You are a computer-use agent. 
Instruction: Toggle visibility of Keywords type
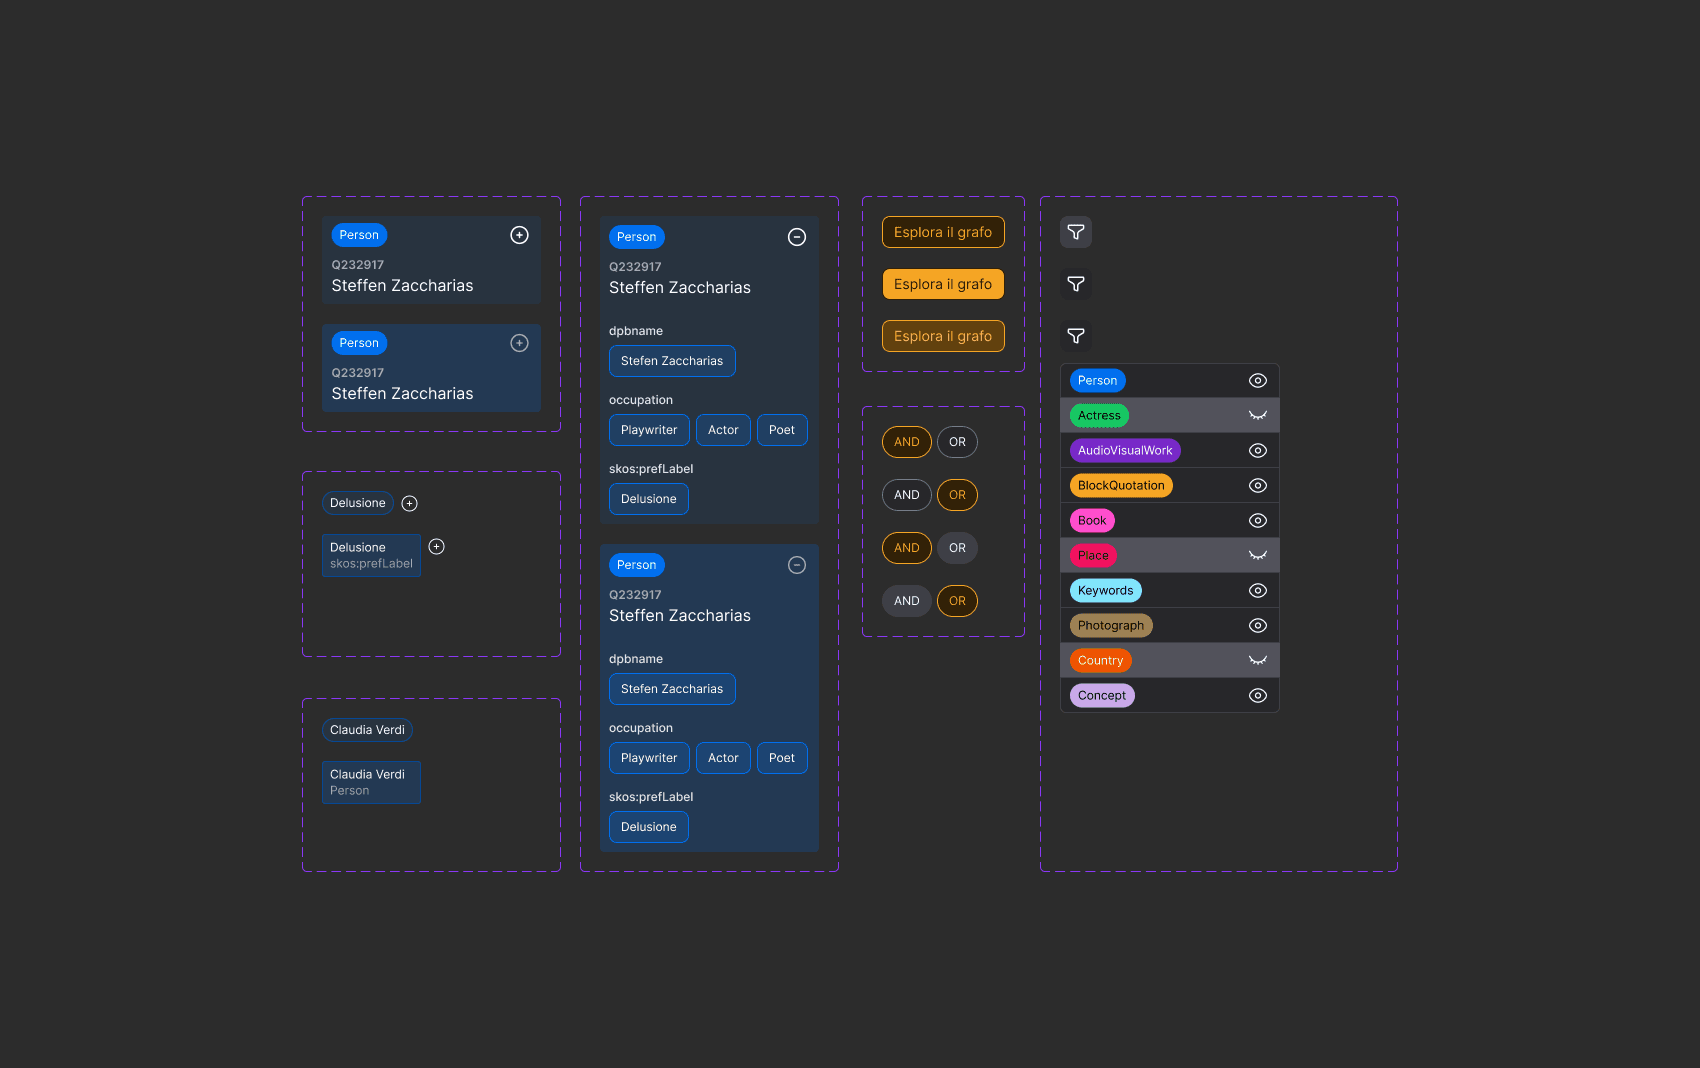(x=1258, y=590)
